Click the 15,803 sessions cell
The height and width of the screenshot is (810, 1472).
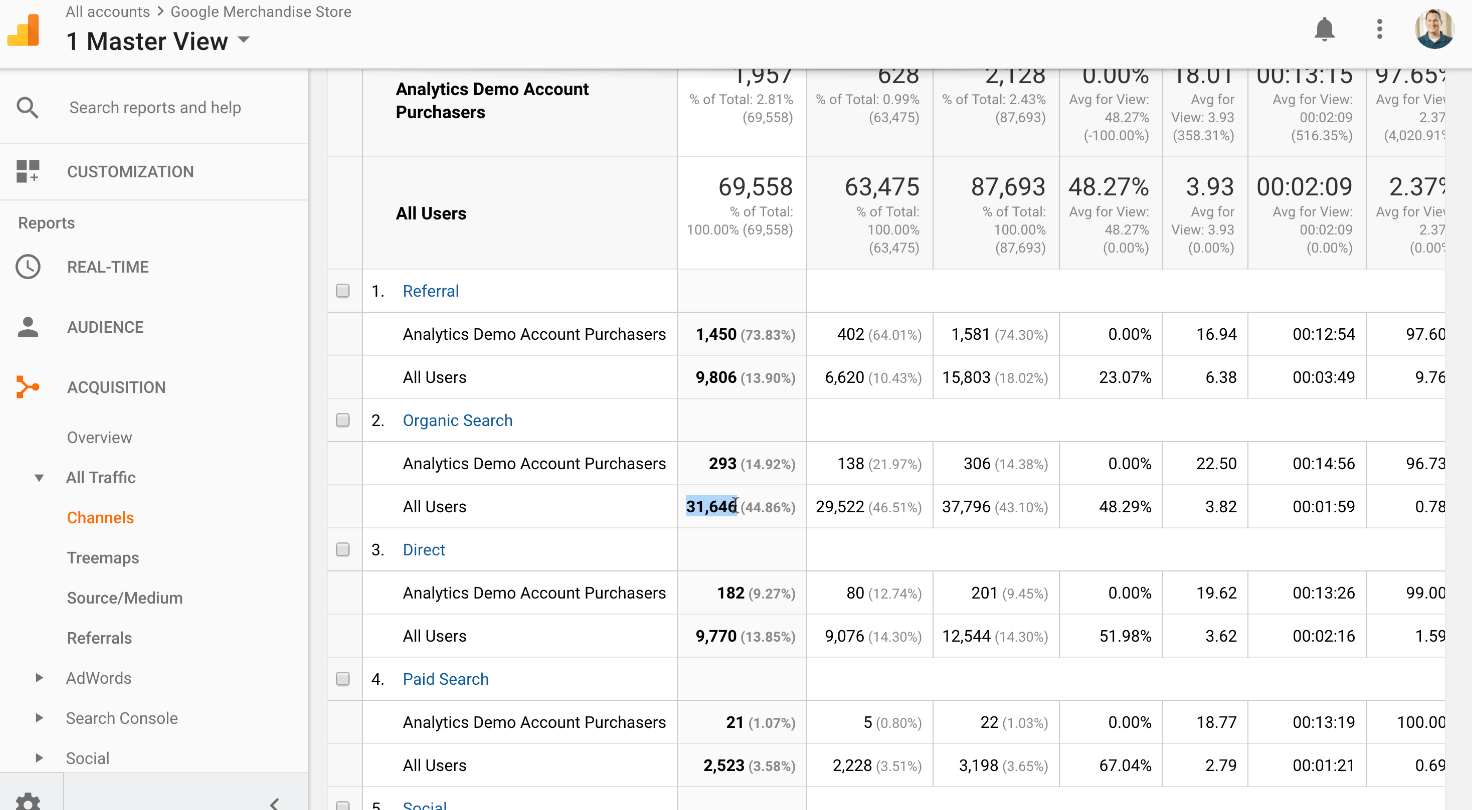pyautogui.click(x=966, y=378)
